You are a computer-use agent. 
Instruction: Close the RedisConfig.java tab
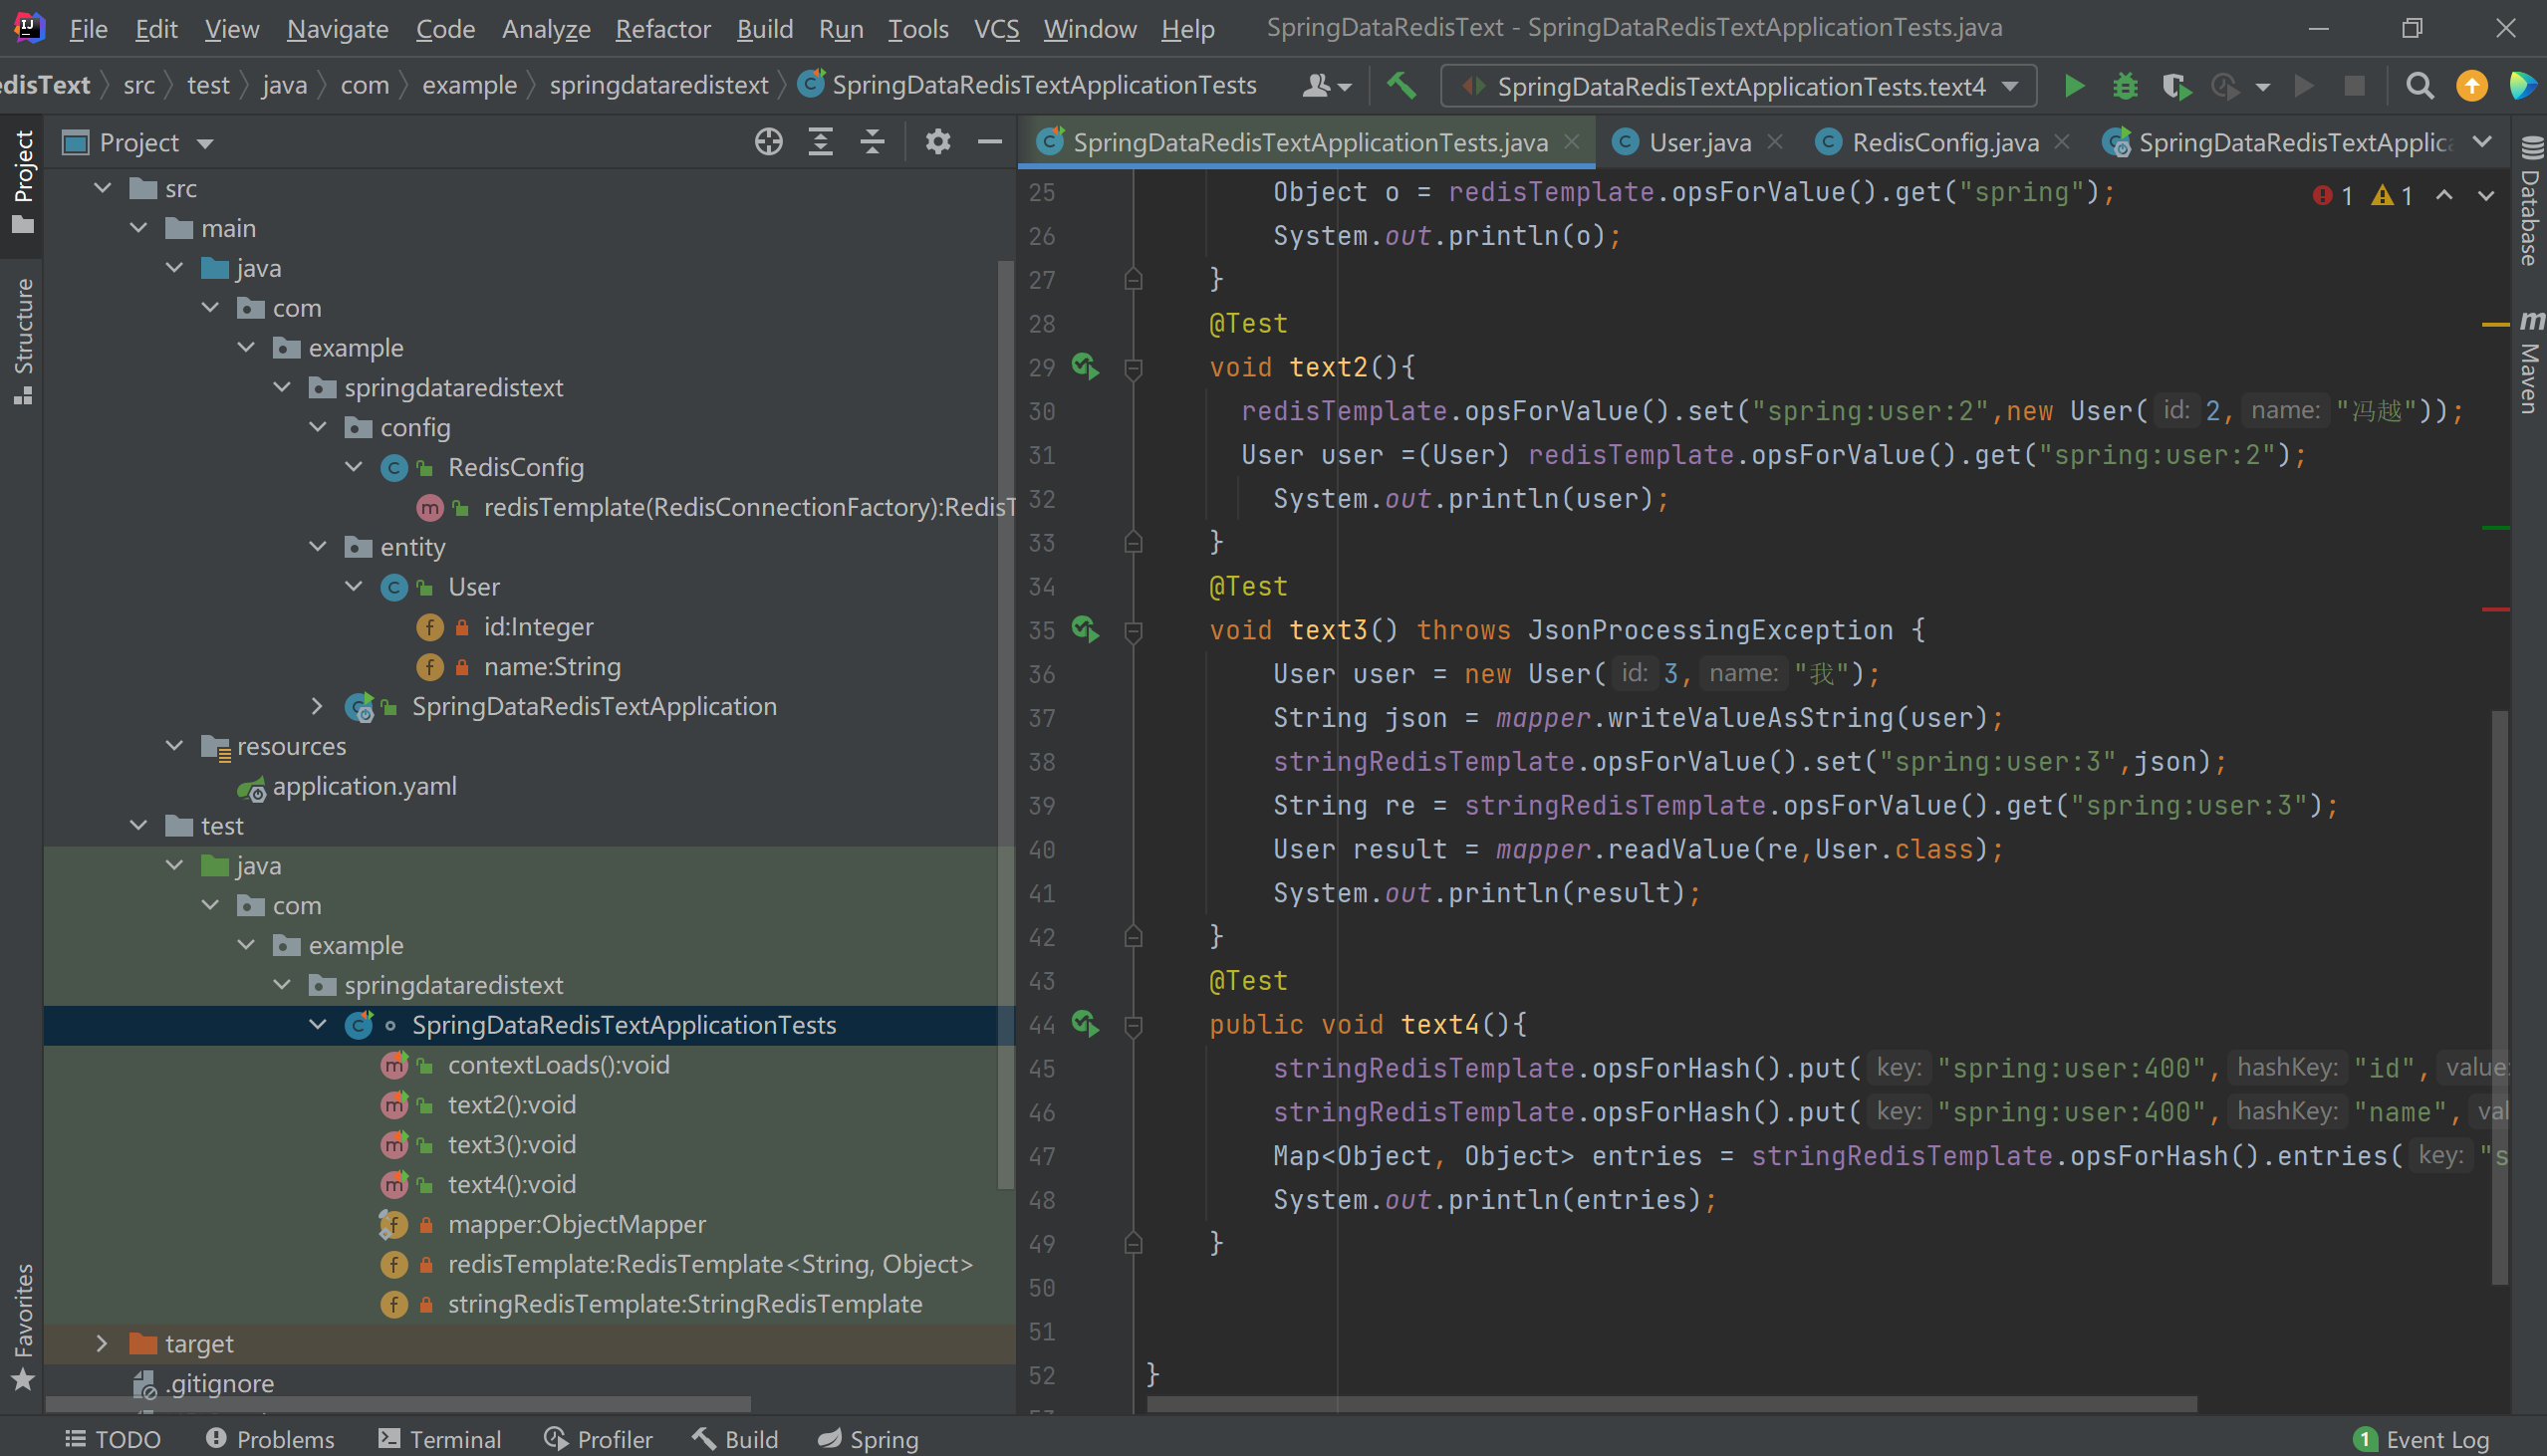coord(2061,142)
